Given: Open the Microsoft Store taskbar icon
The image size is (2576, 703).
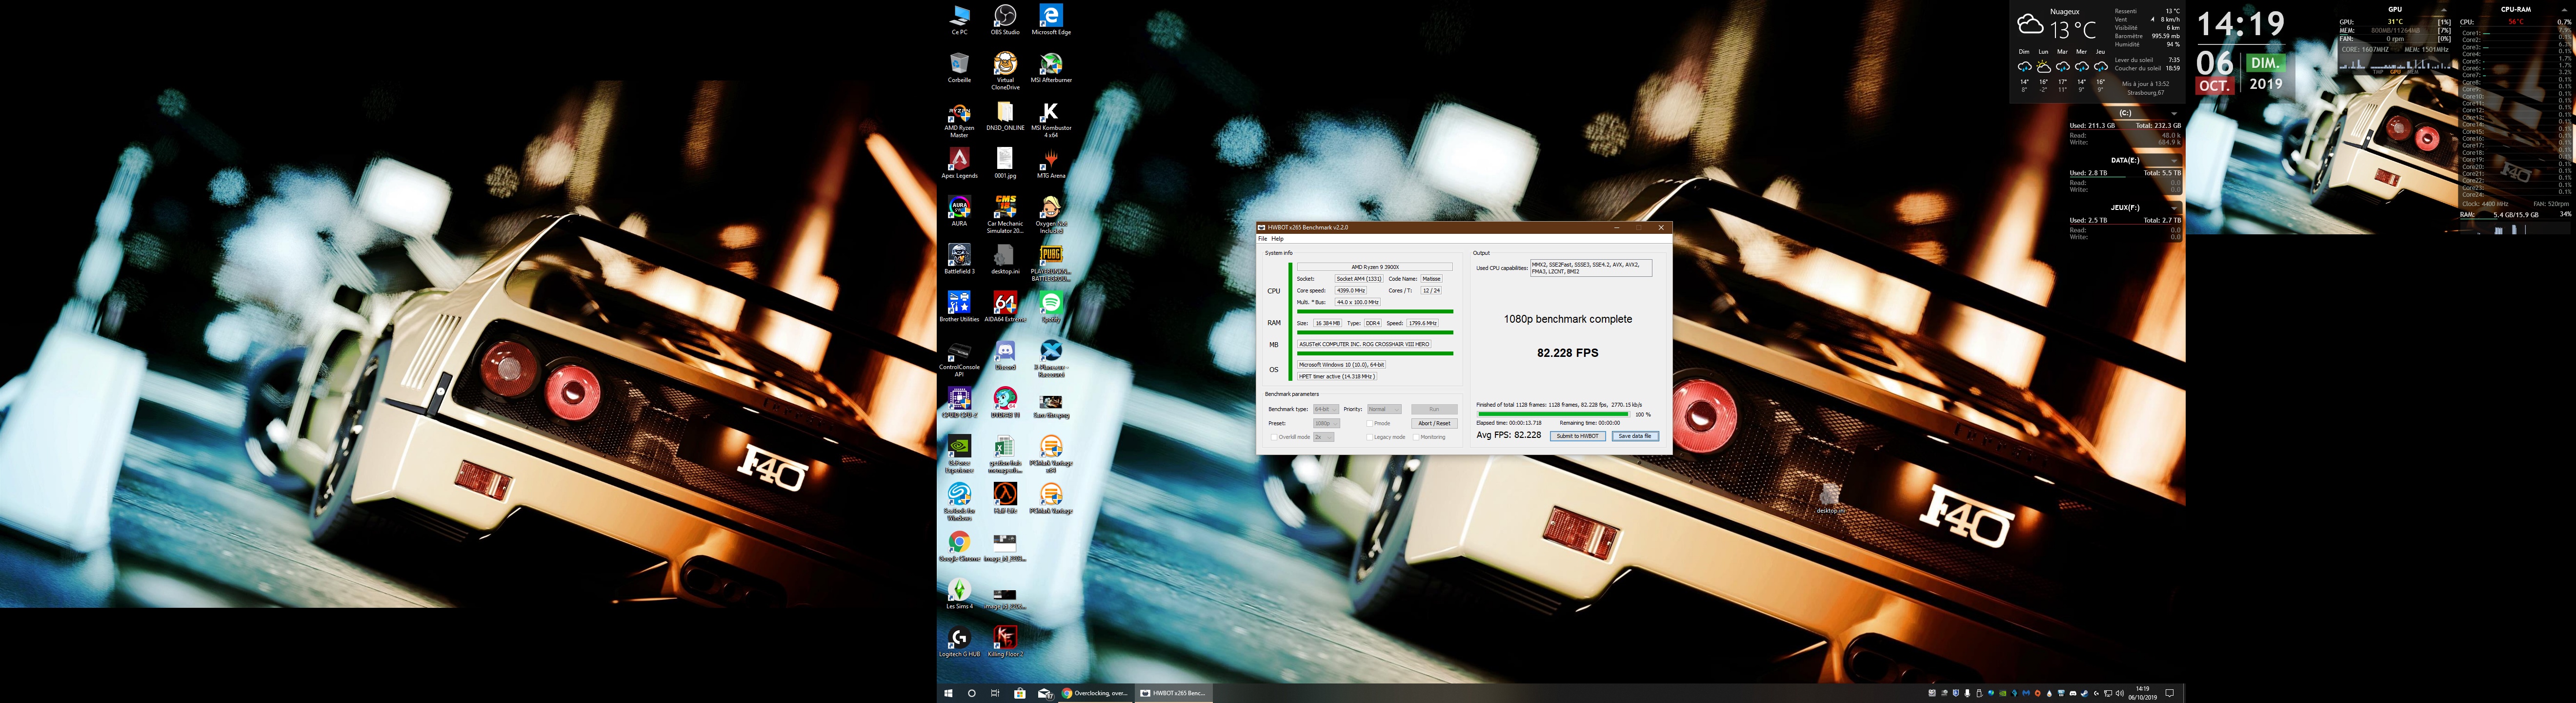Looking at the screenshot, I should pos(1019,693).
